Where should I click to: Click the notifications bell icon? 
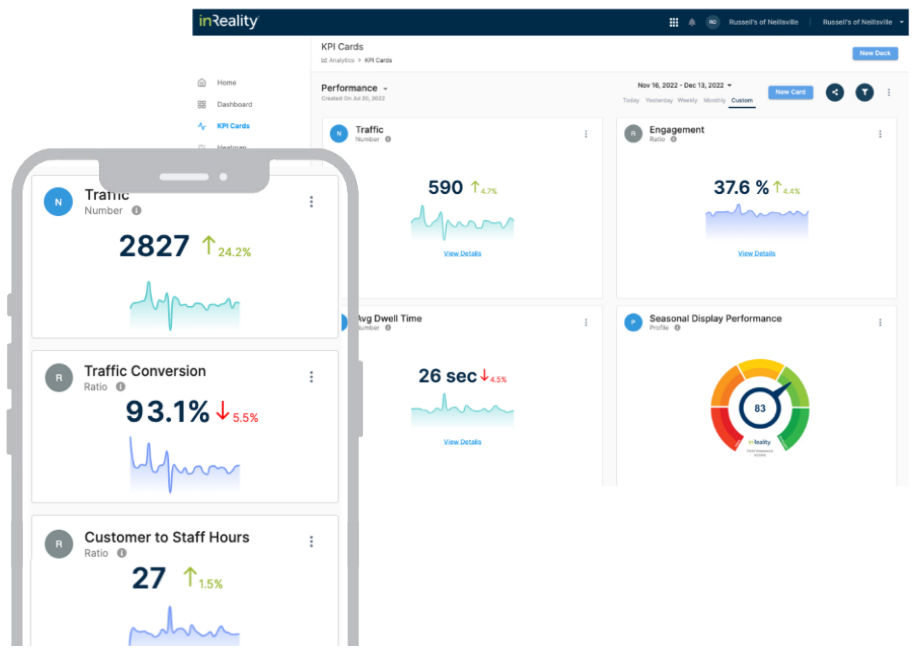(692, 22)
